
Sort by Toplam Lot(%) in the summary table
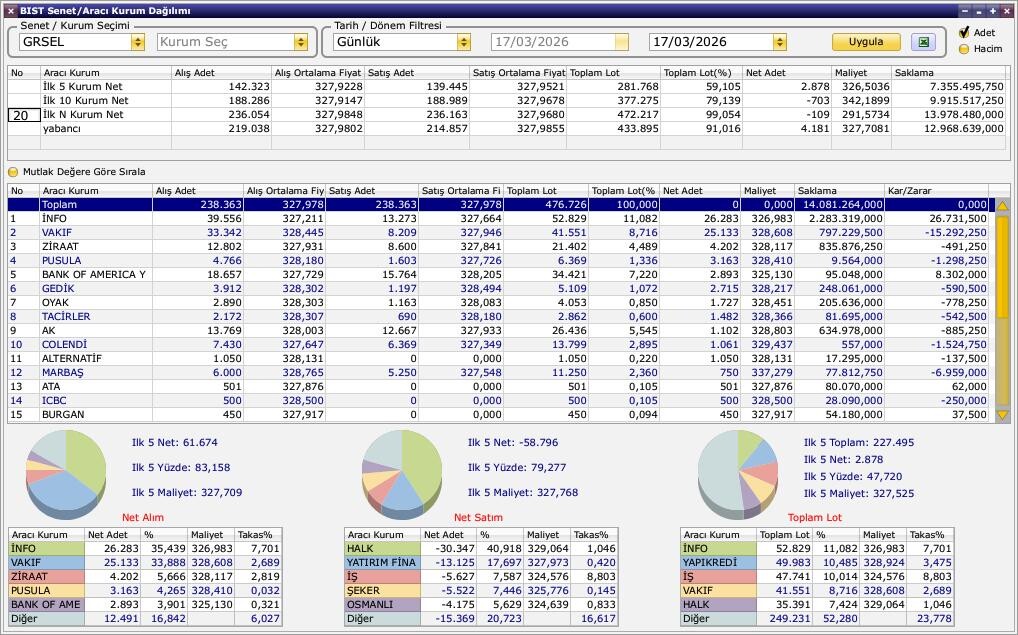click(700, 73)
